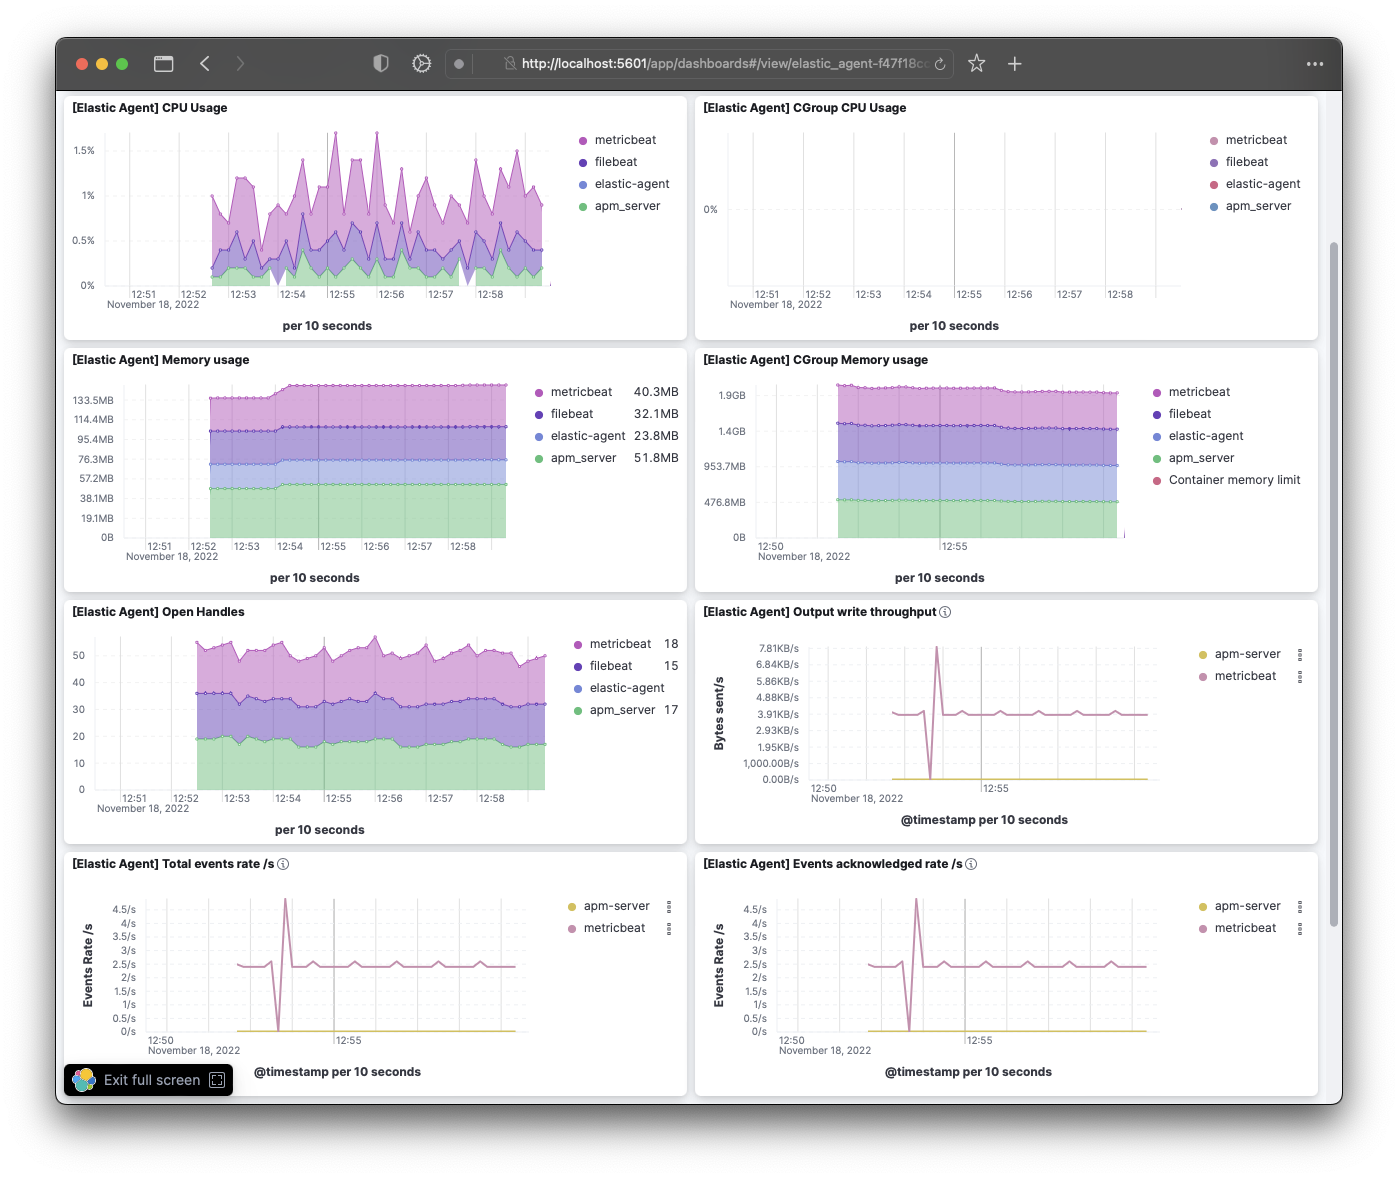
Task: Open options for apm-server in Output write throughput legend
Action: tap(1300, 655)
